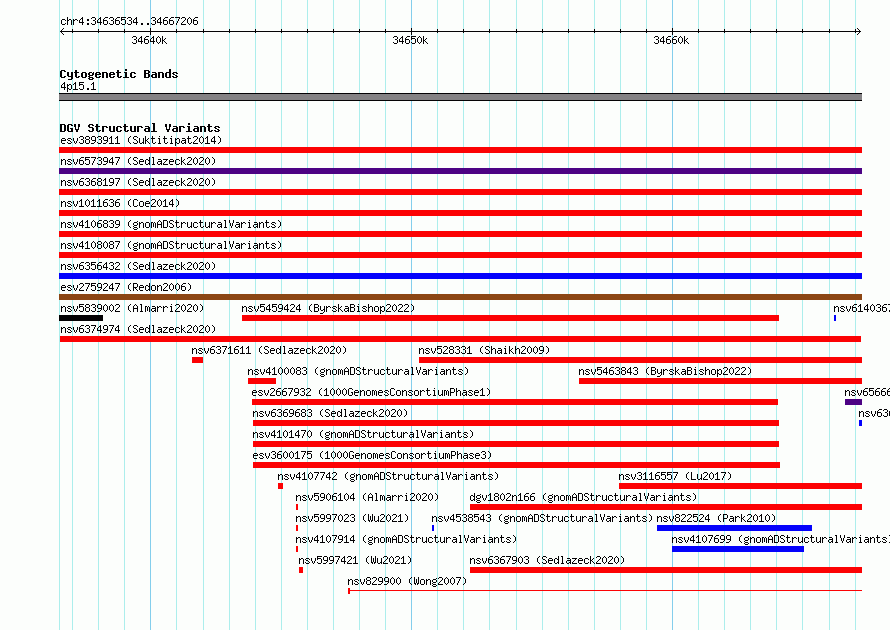Select the red nsv528331 Shaikh2009 bar
The height and width of the screenshot is (630, 890).
(640, 360)
